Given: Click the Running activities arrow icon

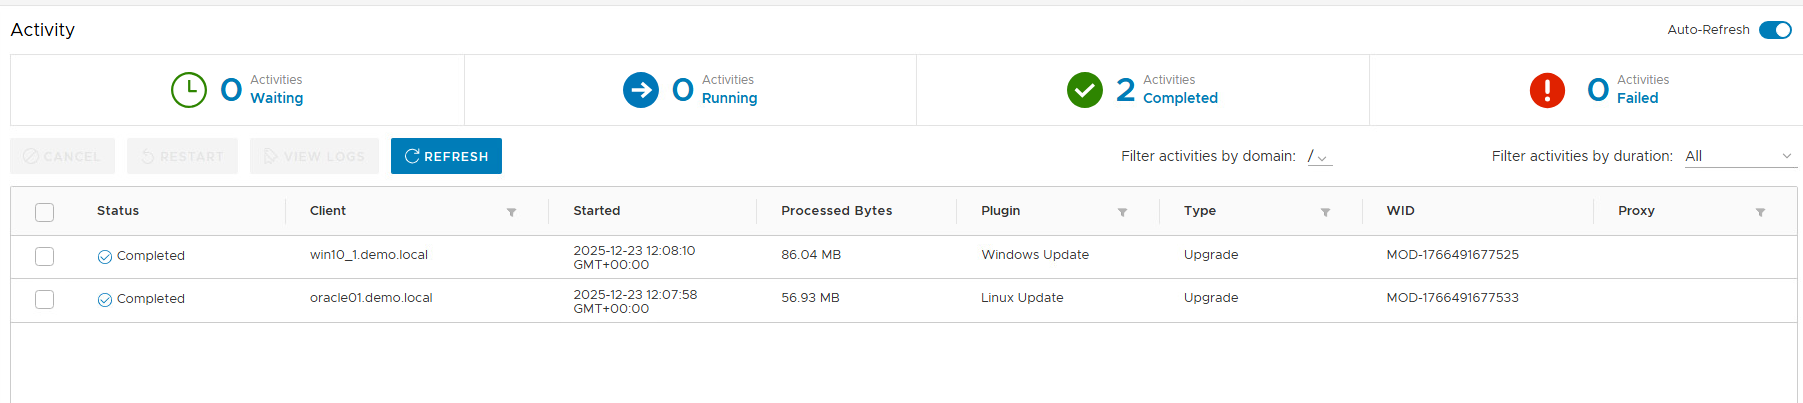Looking at the screenshot, I should click(x=641, y=90).
